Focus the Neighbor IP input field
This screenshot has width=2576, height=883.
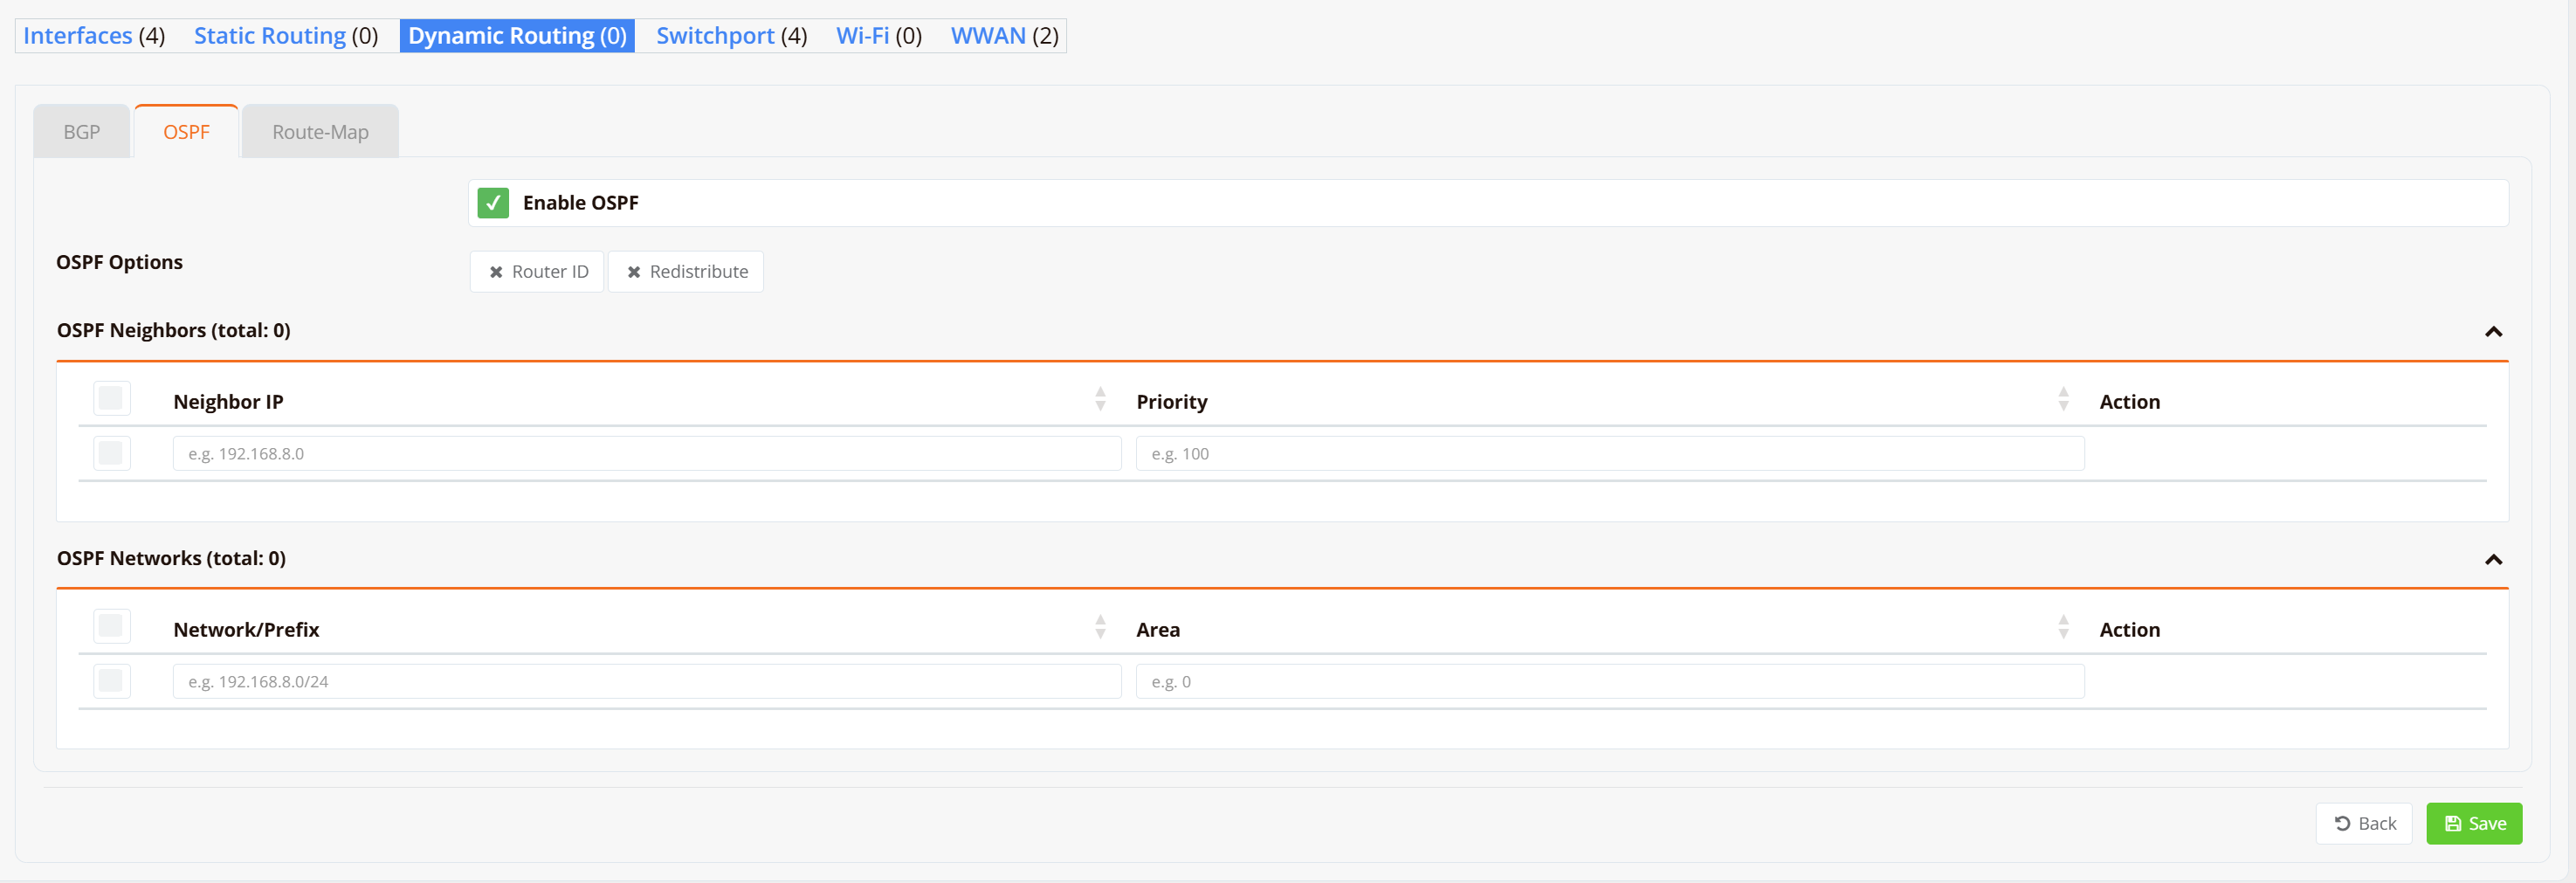pyautogui.click(x=646, y=454)
